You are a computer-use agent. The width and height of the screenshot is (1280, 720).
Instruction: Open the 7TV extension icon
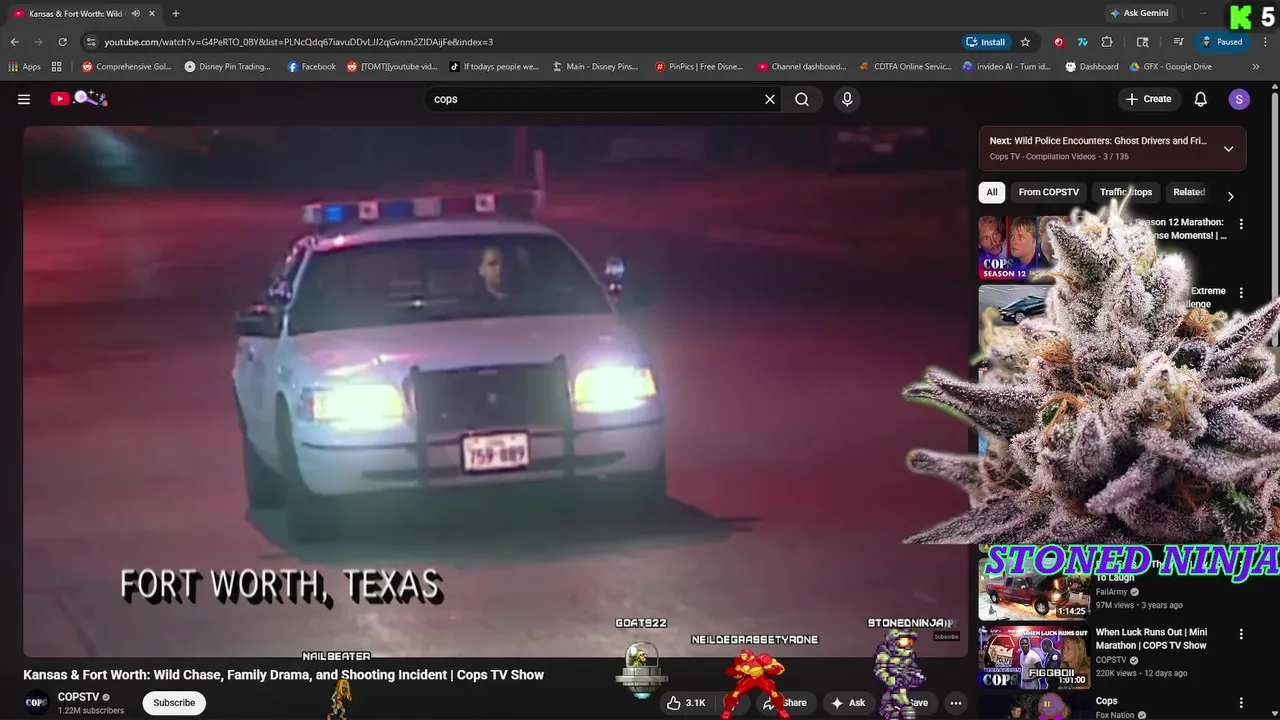(1083, 42)
